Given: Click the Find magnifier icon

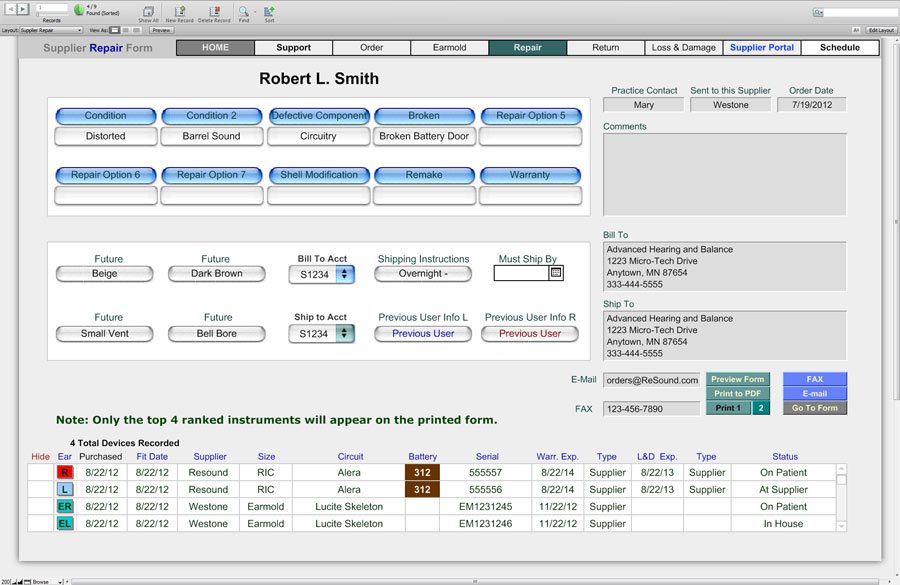Looking at the screenshot, I should coord(243,11).
